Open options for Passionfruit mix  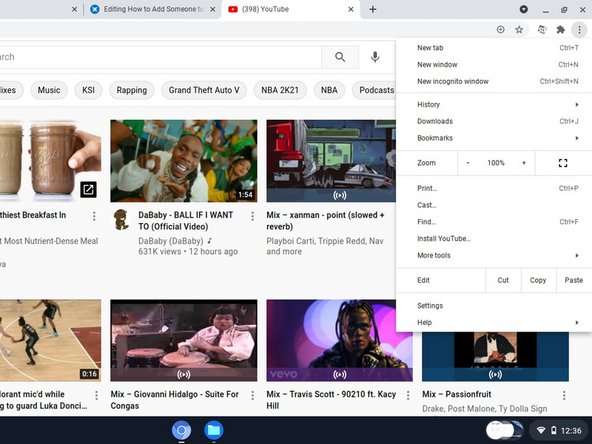564,395
